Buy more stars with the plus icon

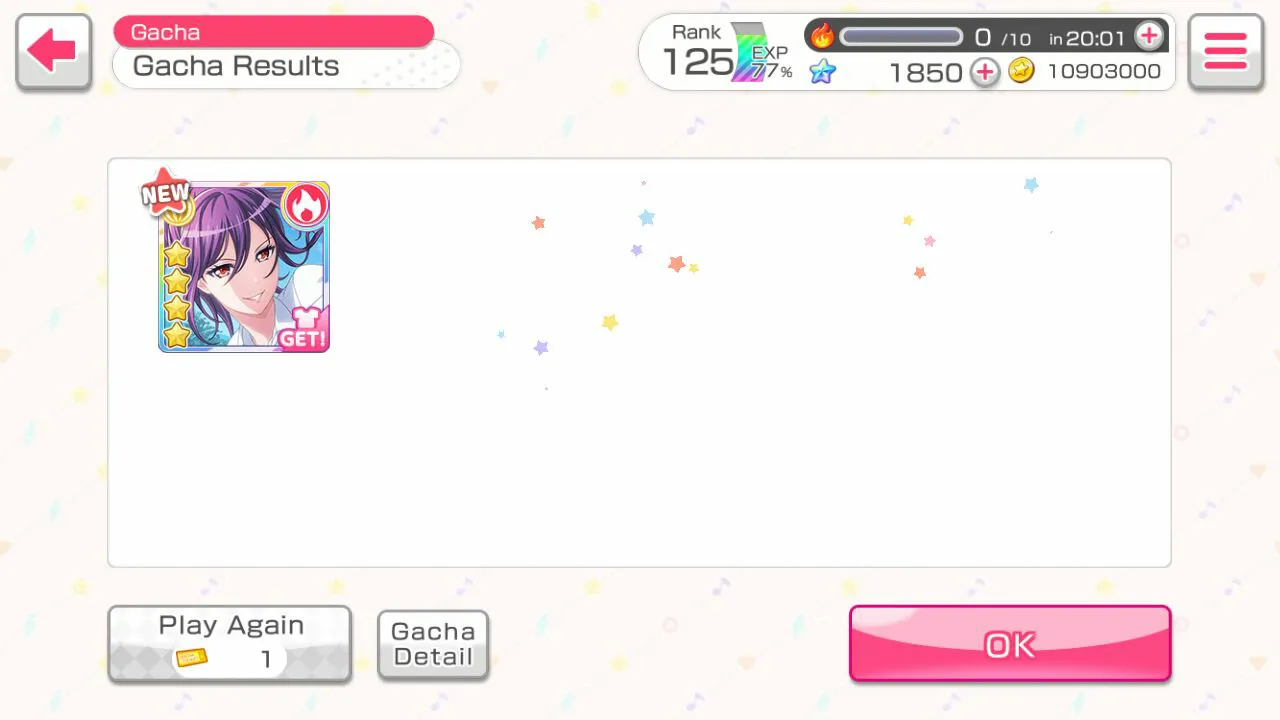point(985,72)
